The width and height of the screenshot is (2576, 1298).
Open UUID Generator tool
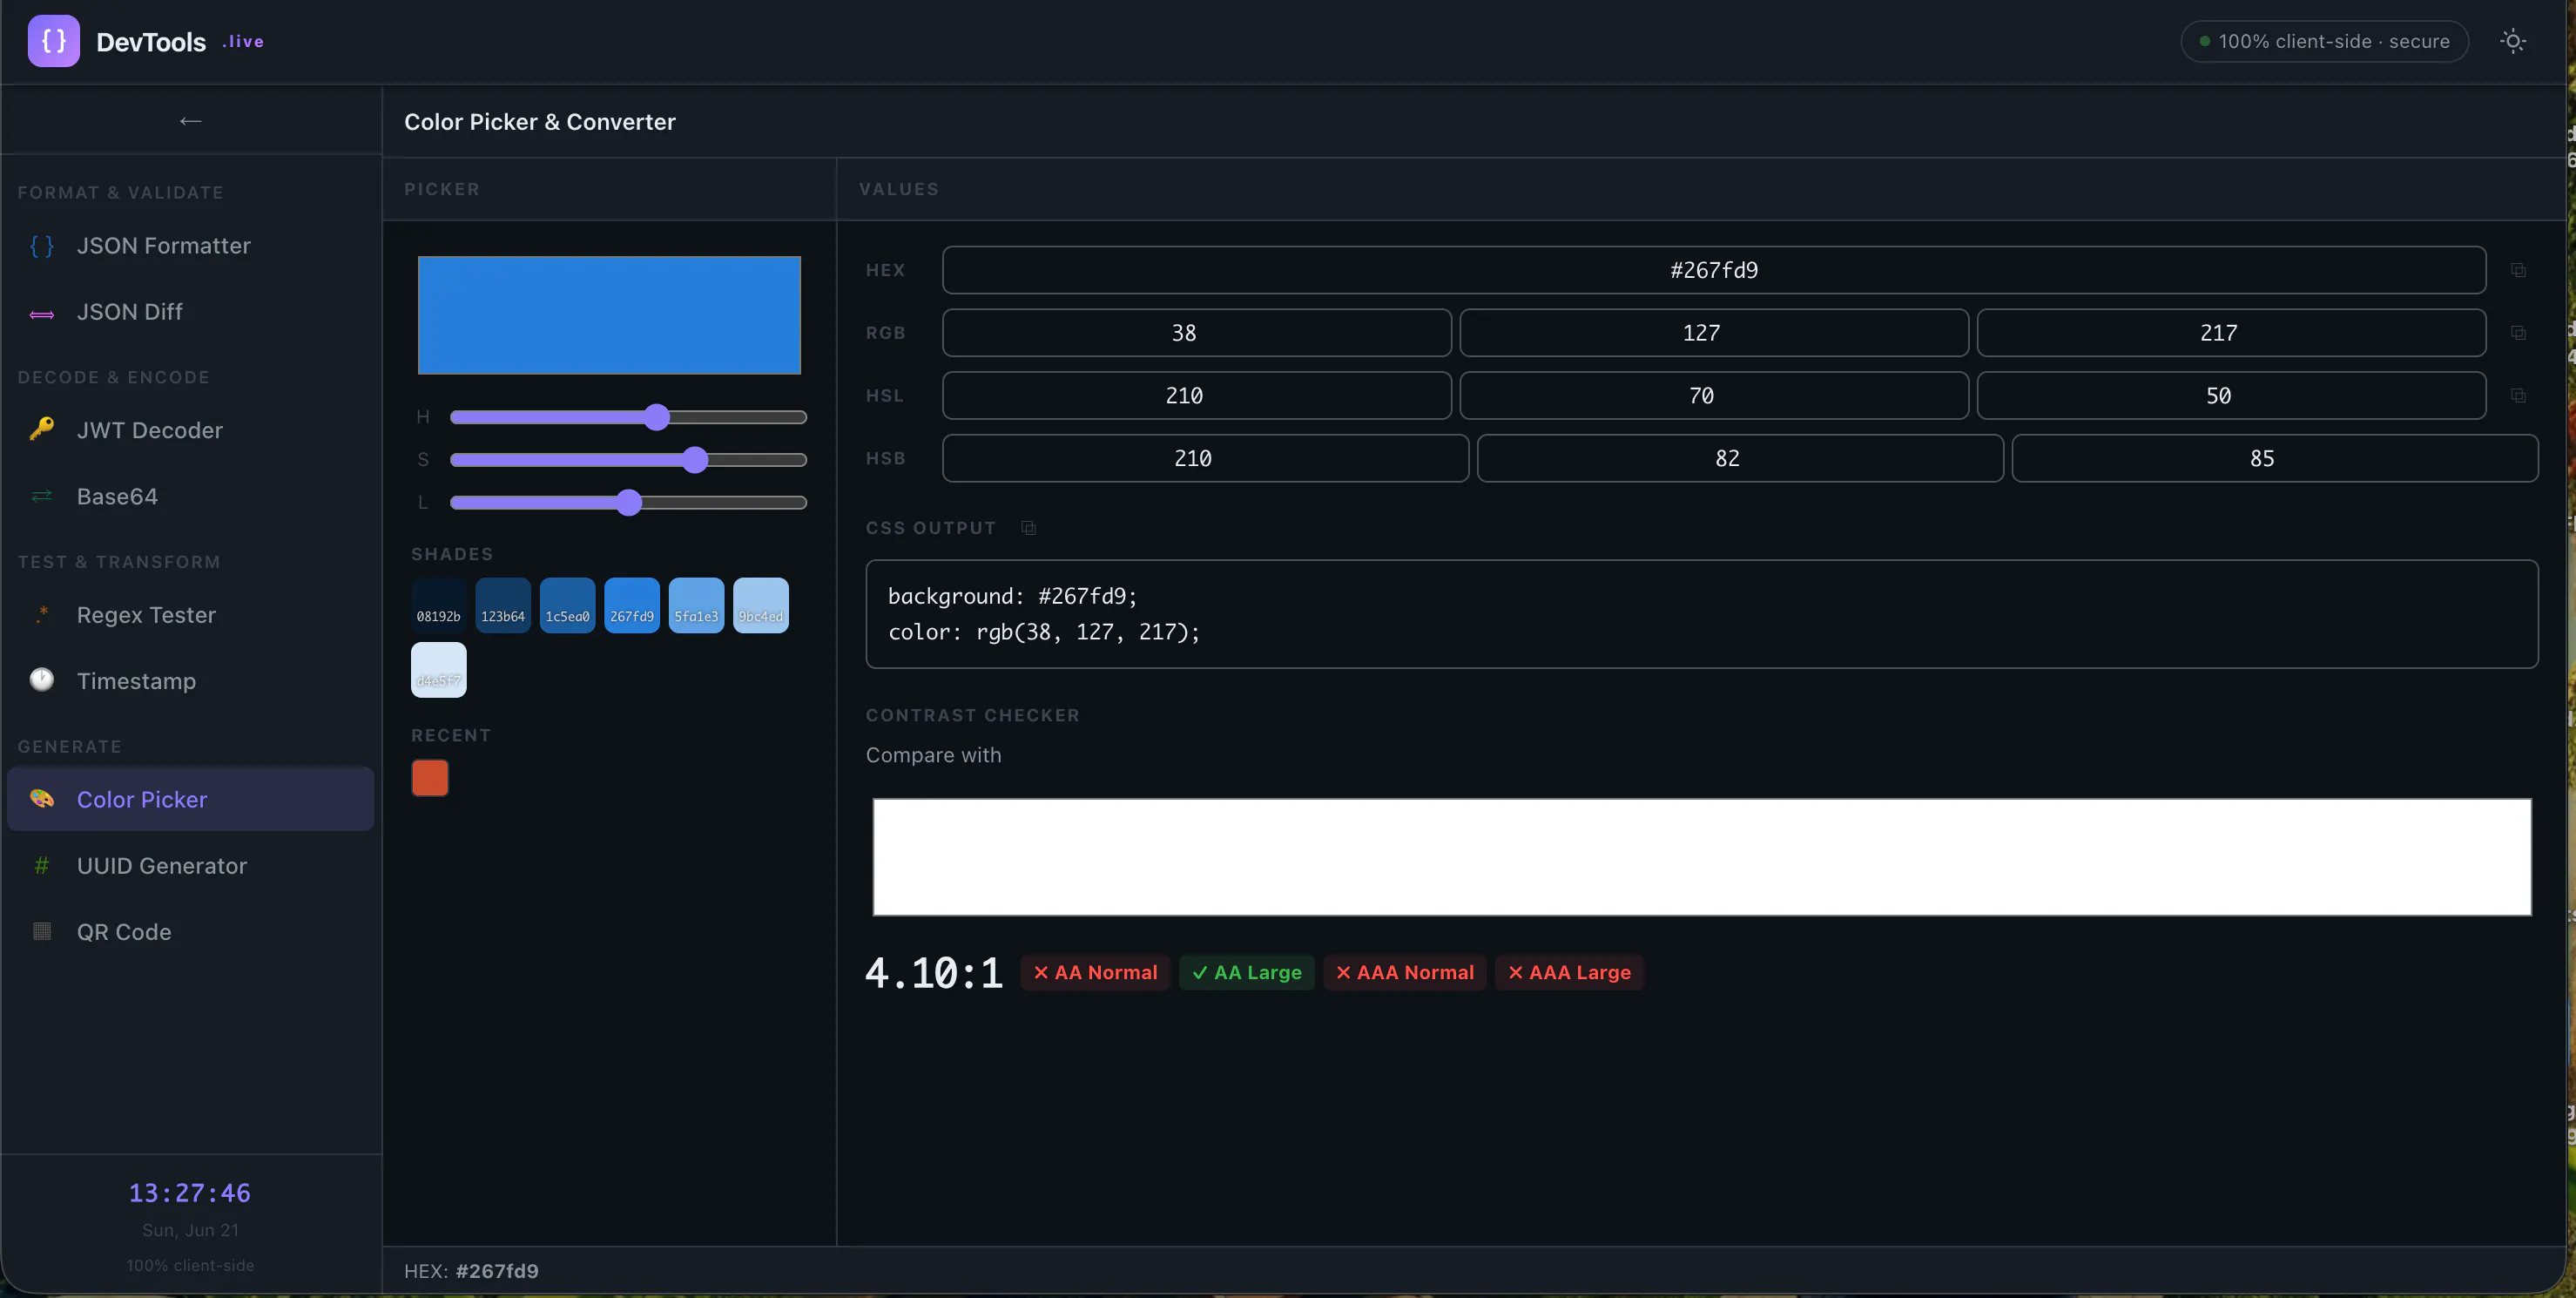click(190, 866)
